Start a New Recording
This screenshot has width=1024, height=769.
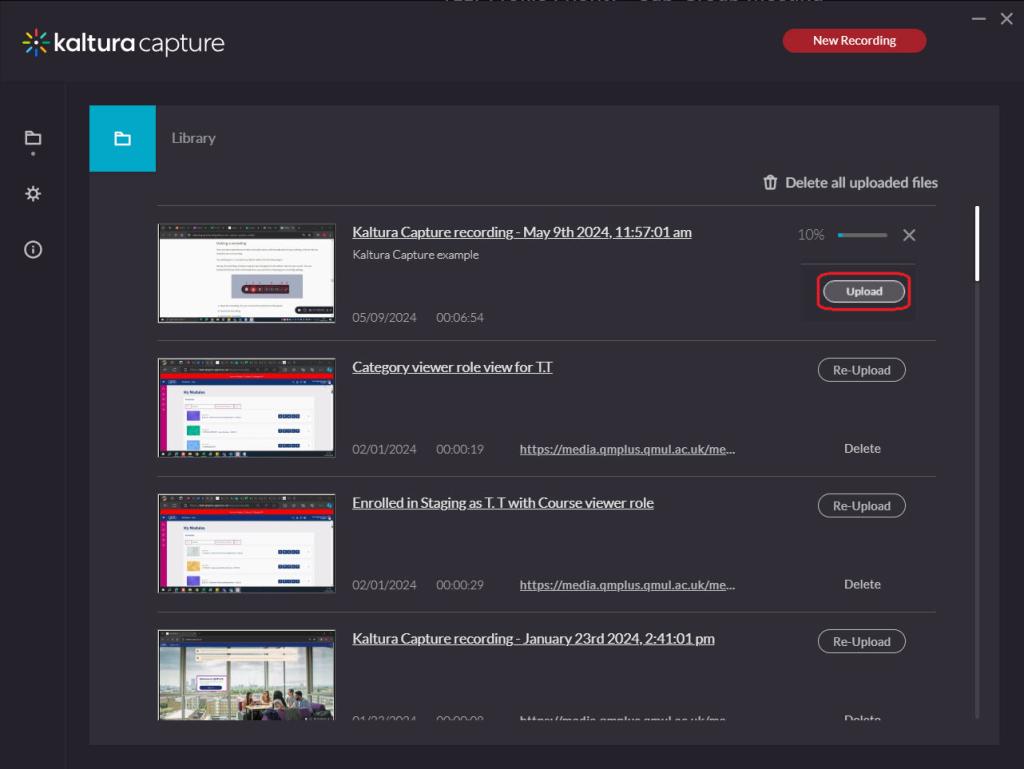pos(854,40)
